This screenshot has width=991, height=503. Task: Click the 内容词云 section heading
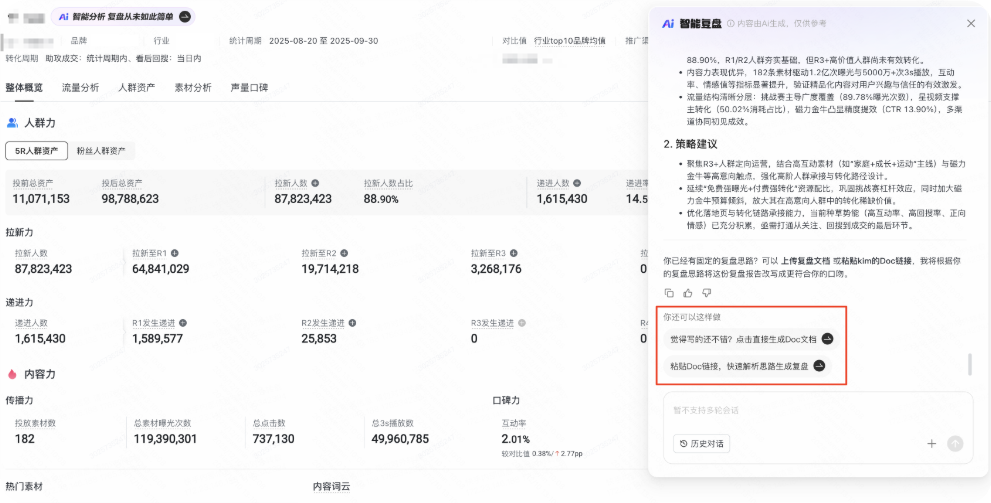point(332,487)
